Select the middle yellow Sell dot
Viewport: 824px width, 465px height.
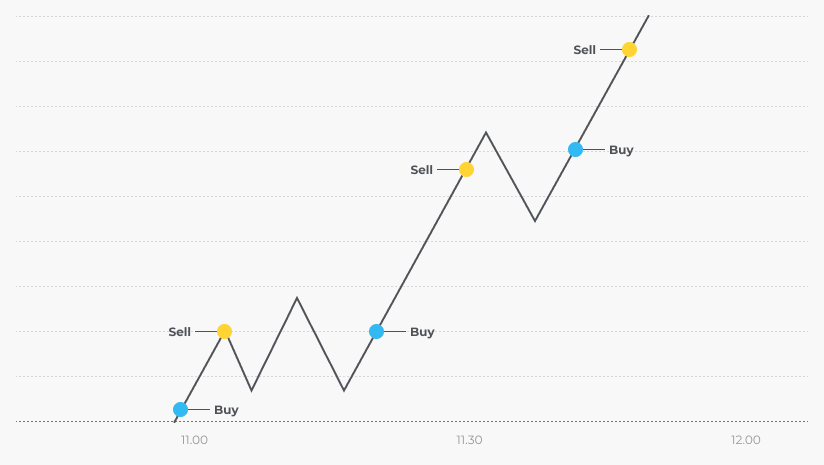pyautogui.click(x=466, y=170)
